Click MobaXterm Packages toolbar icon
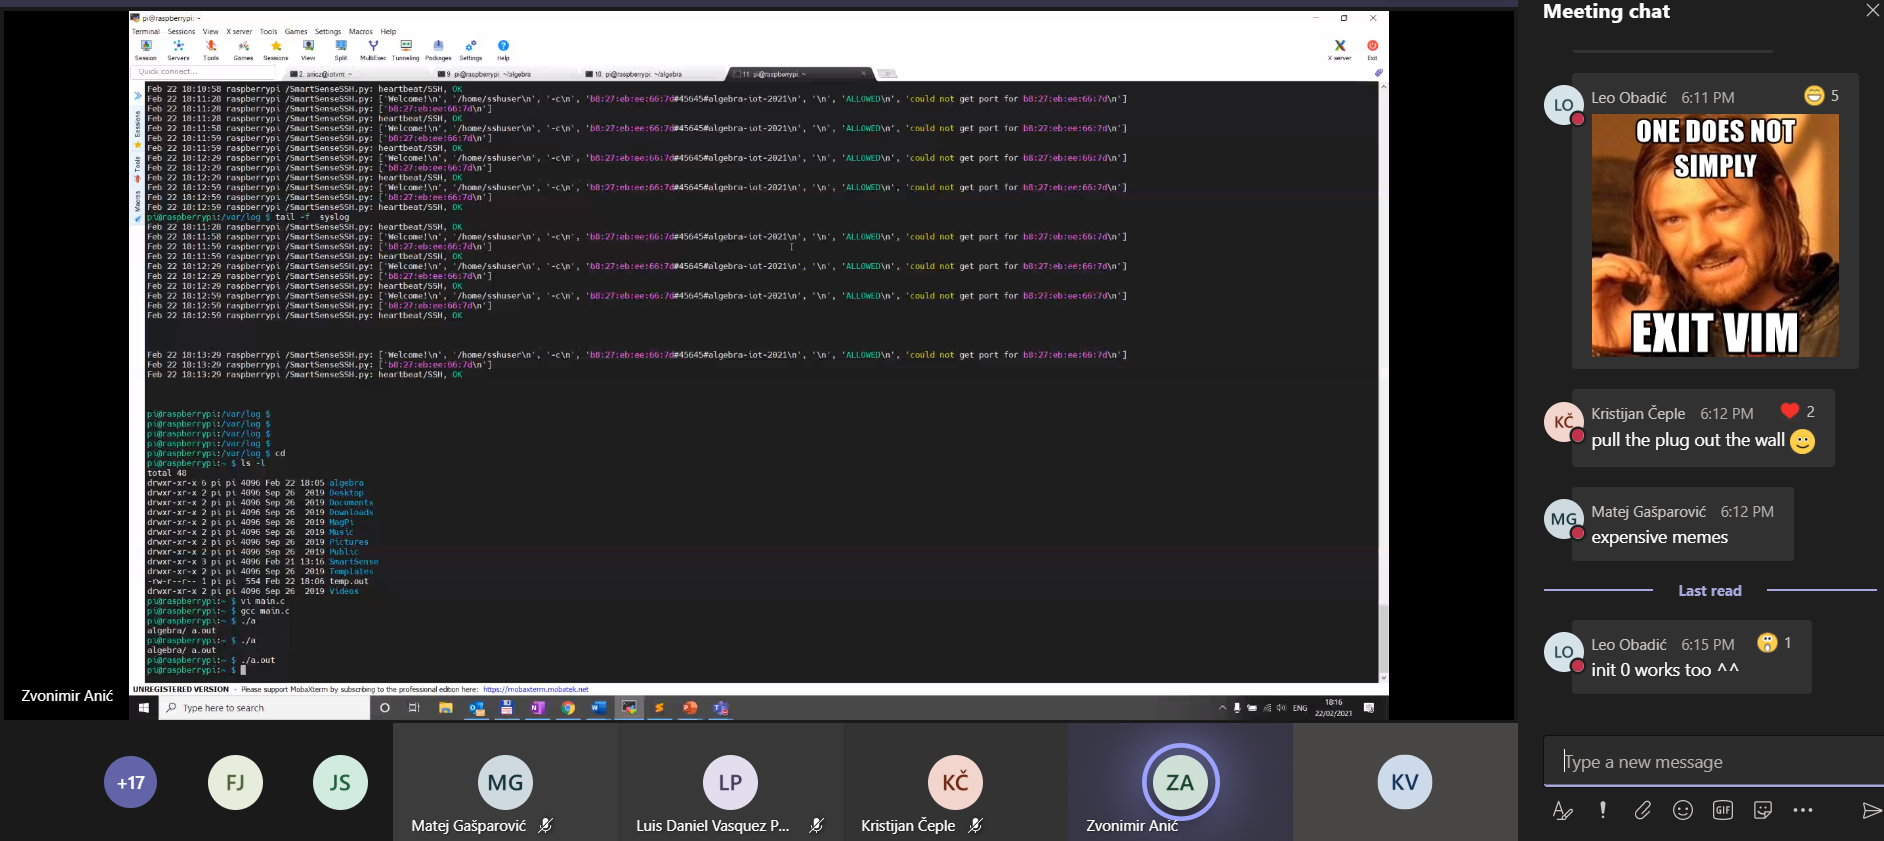 [438, 50]
